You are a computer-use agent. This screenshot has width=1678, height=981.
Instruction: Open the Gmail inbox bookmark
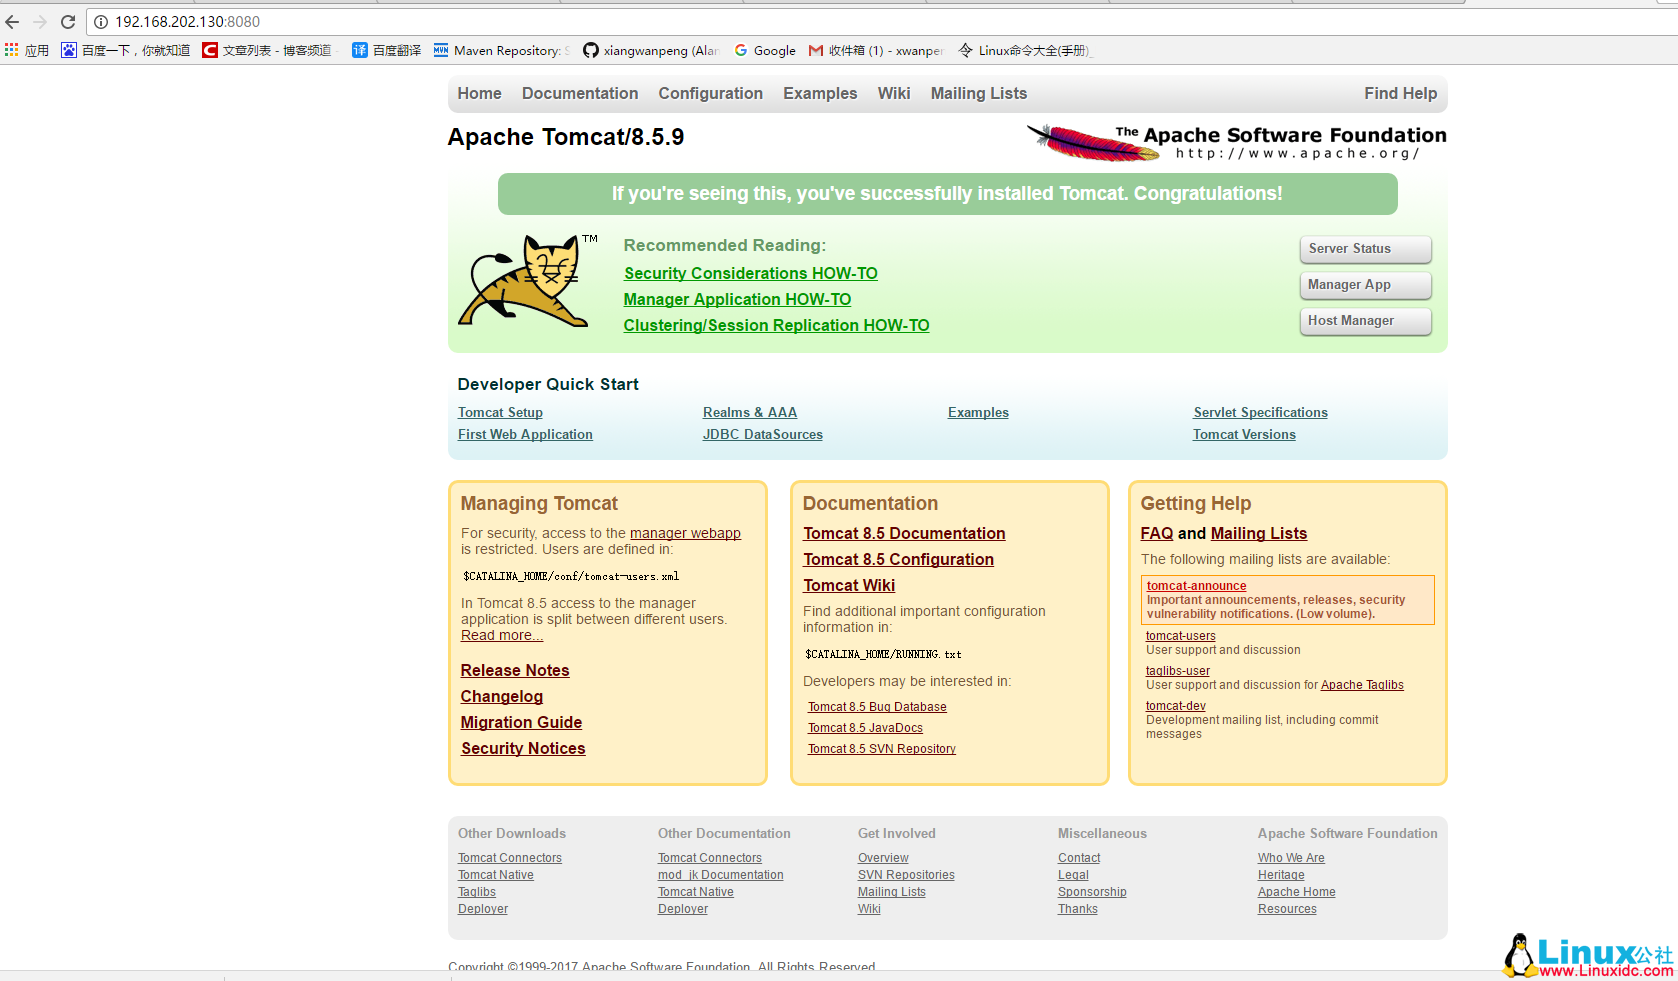[x=875, y=50]
